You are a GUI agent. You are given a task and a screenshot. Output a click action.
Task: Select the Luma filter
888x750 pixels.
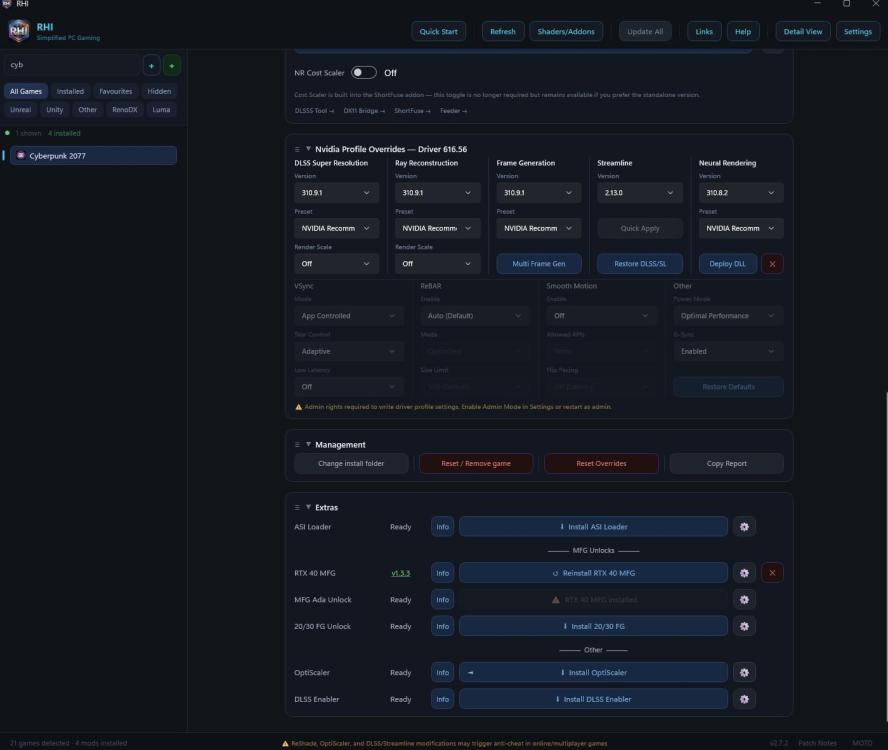tap(161, 109)
